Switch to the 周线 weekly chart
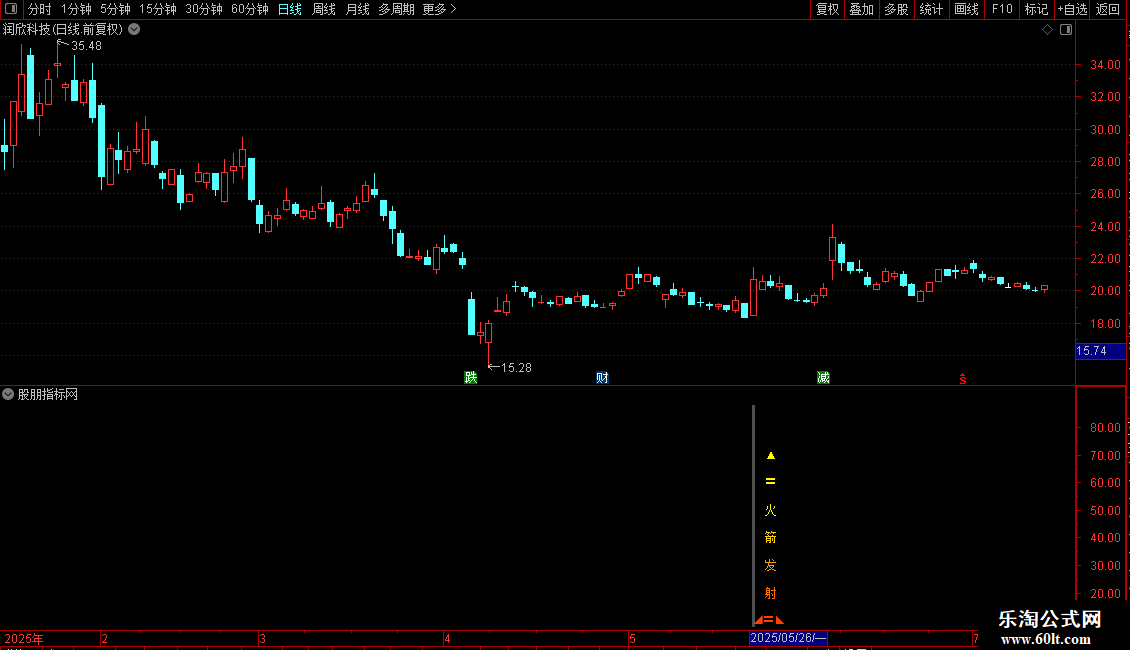 [324, 9]
